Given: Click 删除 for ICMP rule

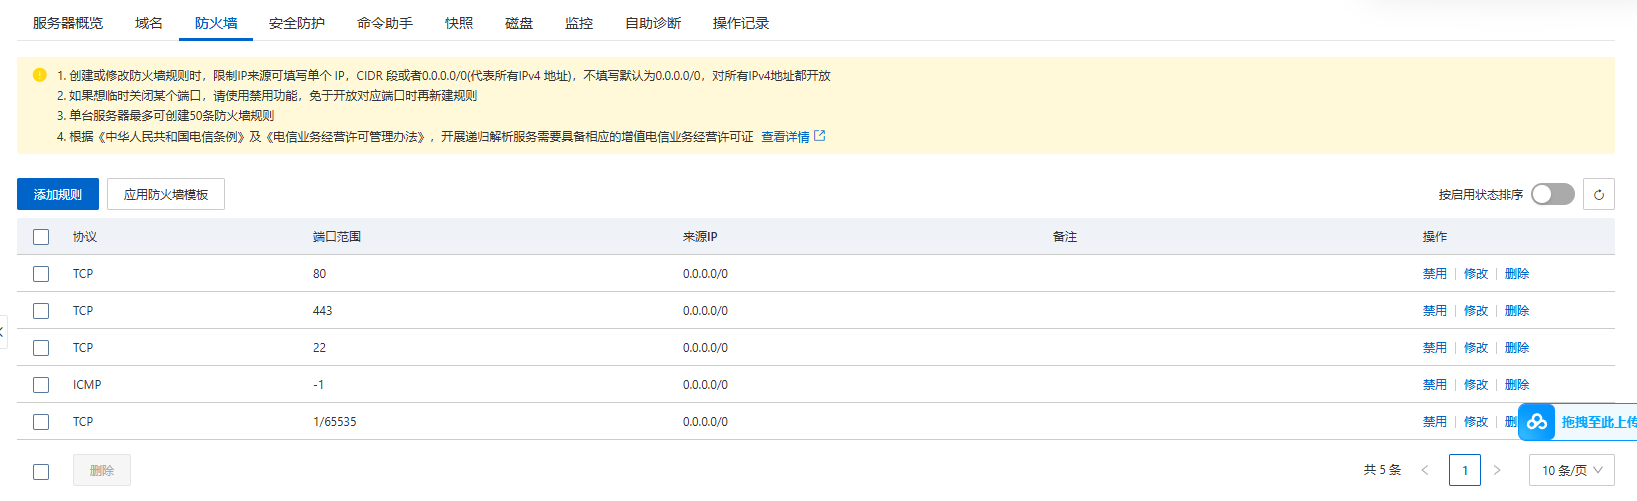Looking at the screenshot, I should click(x=1517, y=385).
